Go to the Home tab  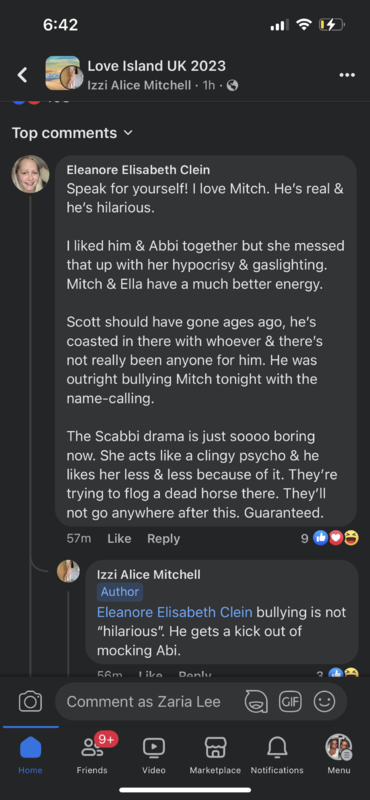tap(30, 755)
